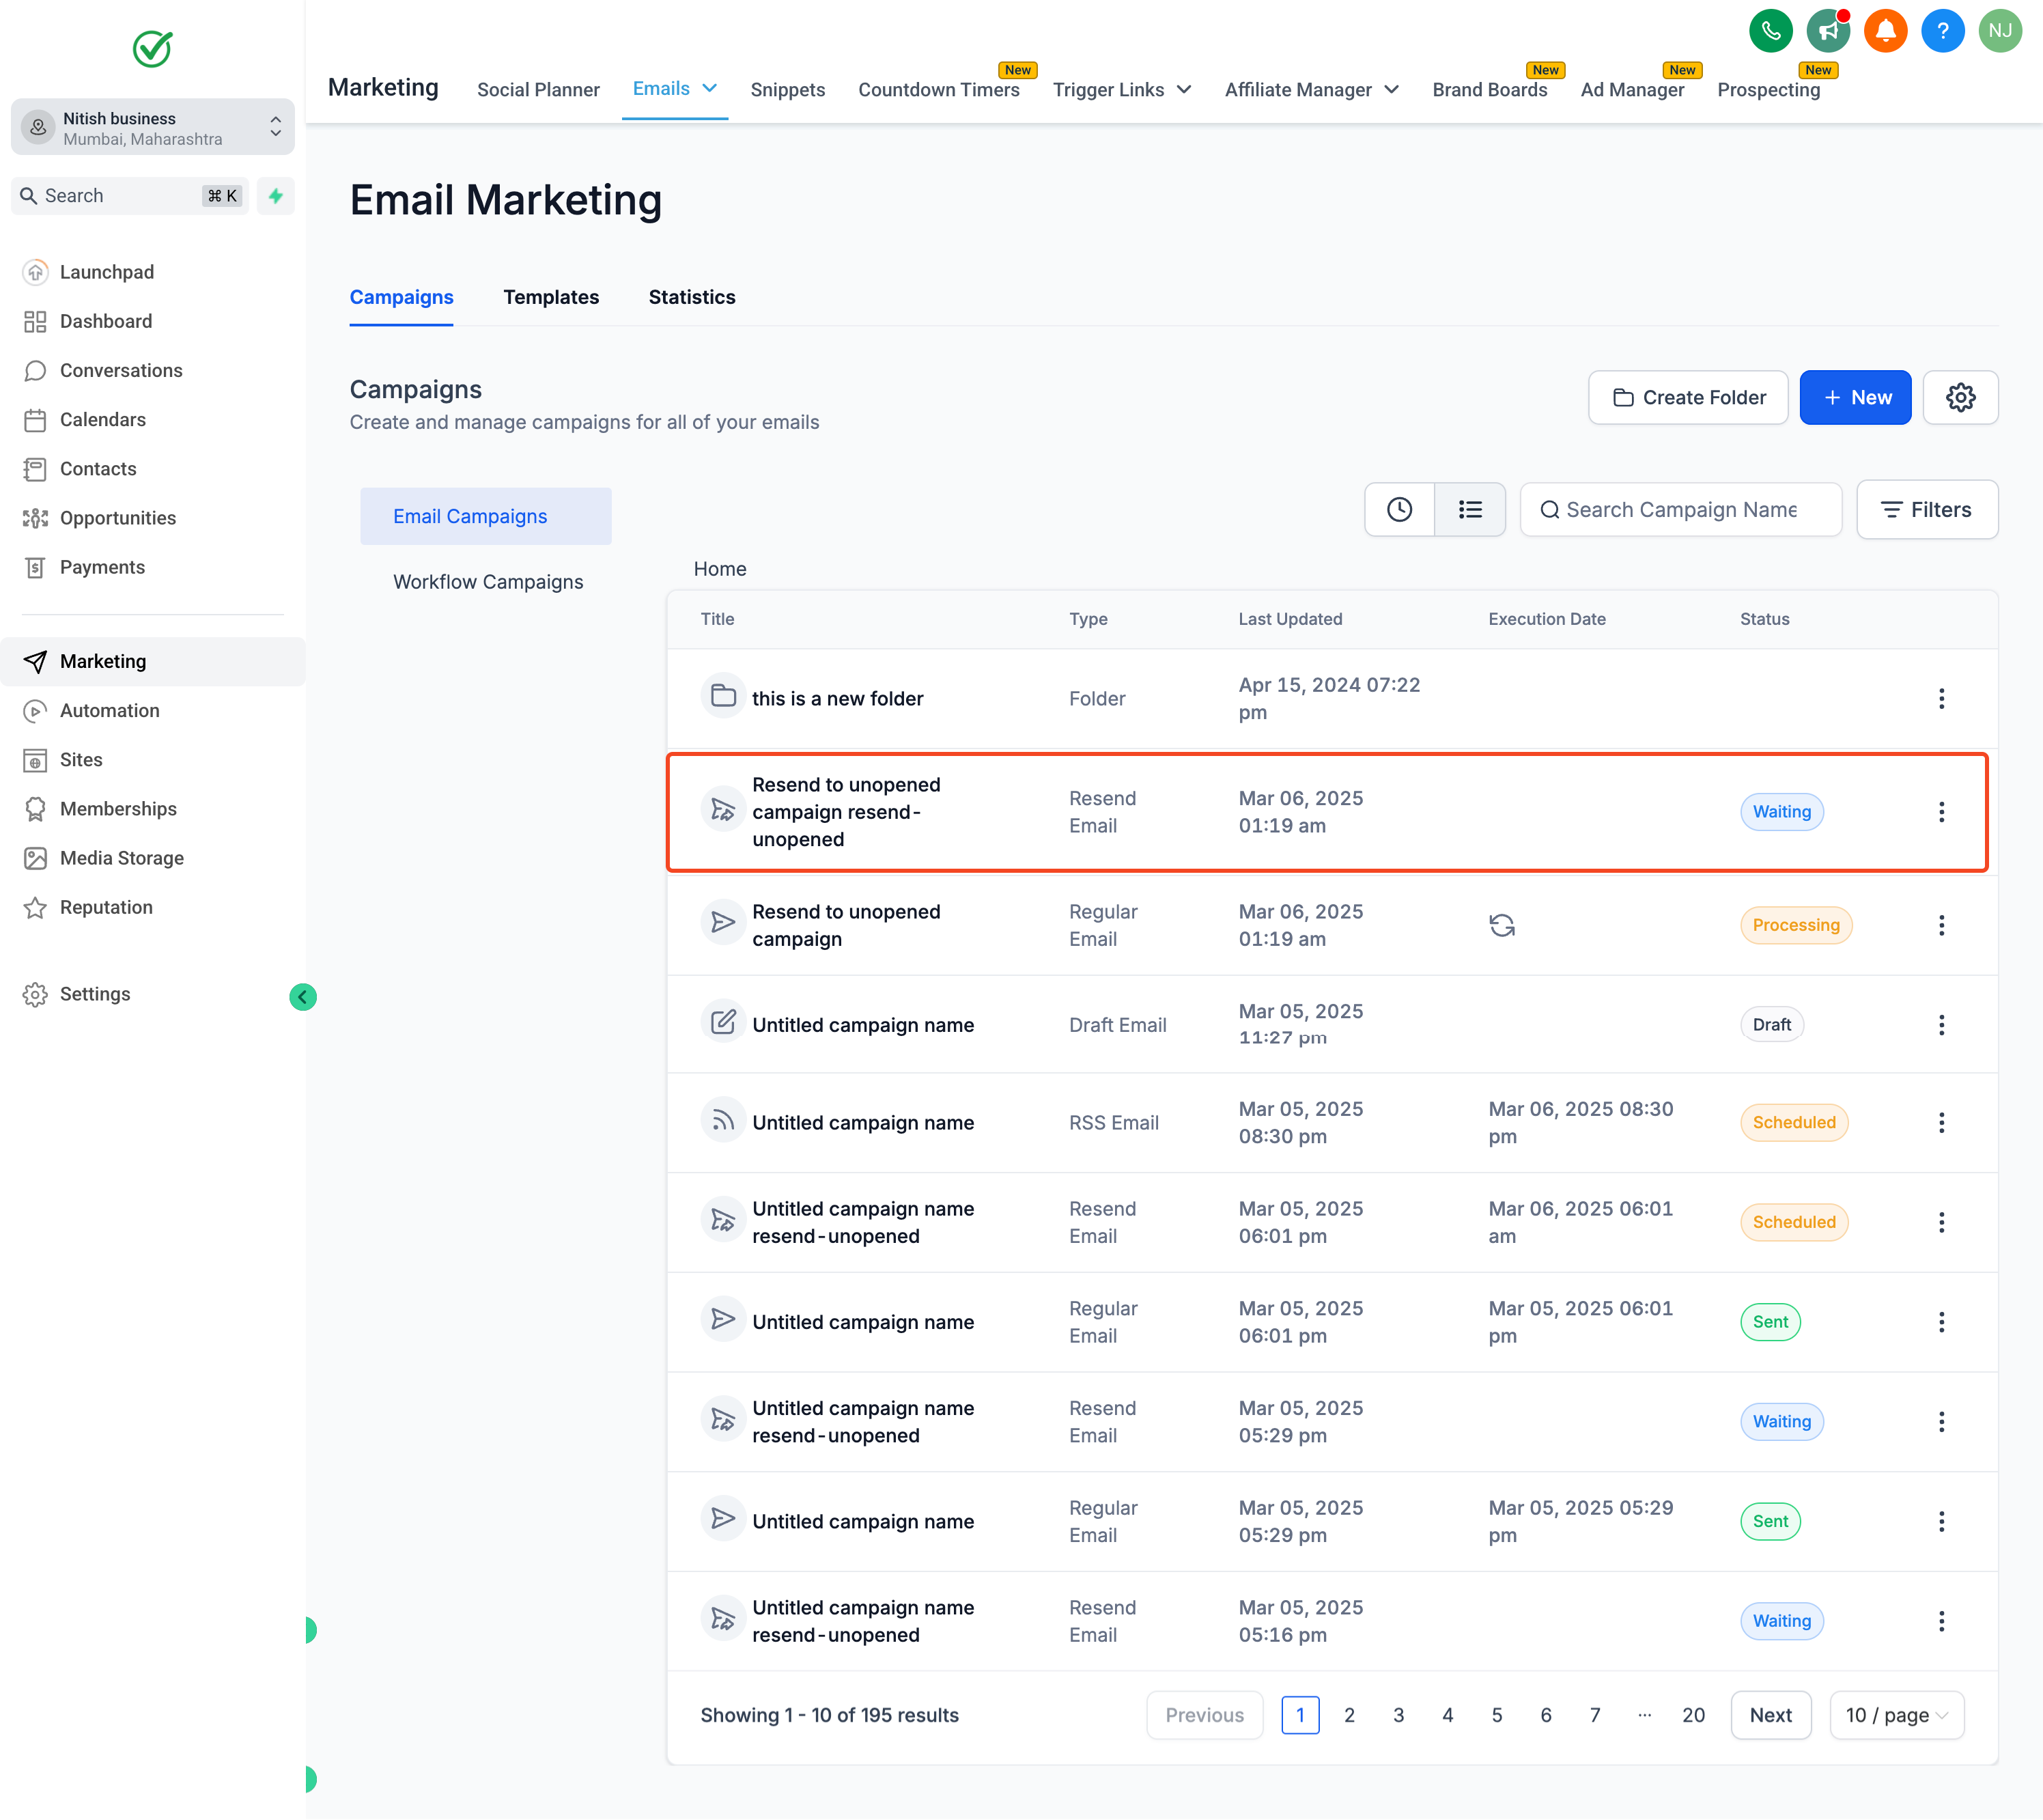
Task: Switch to the Templates tab
Action: click(x=551, y=297)
